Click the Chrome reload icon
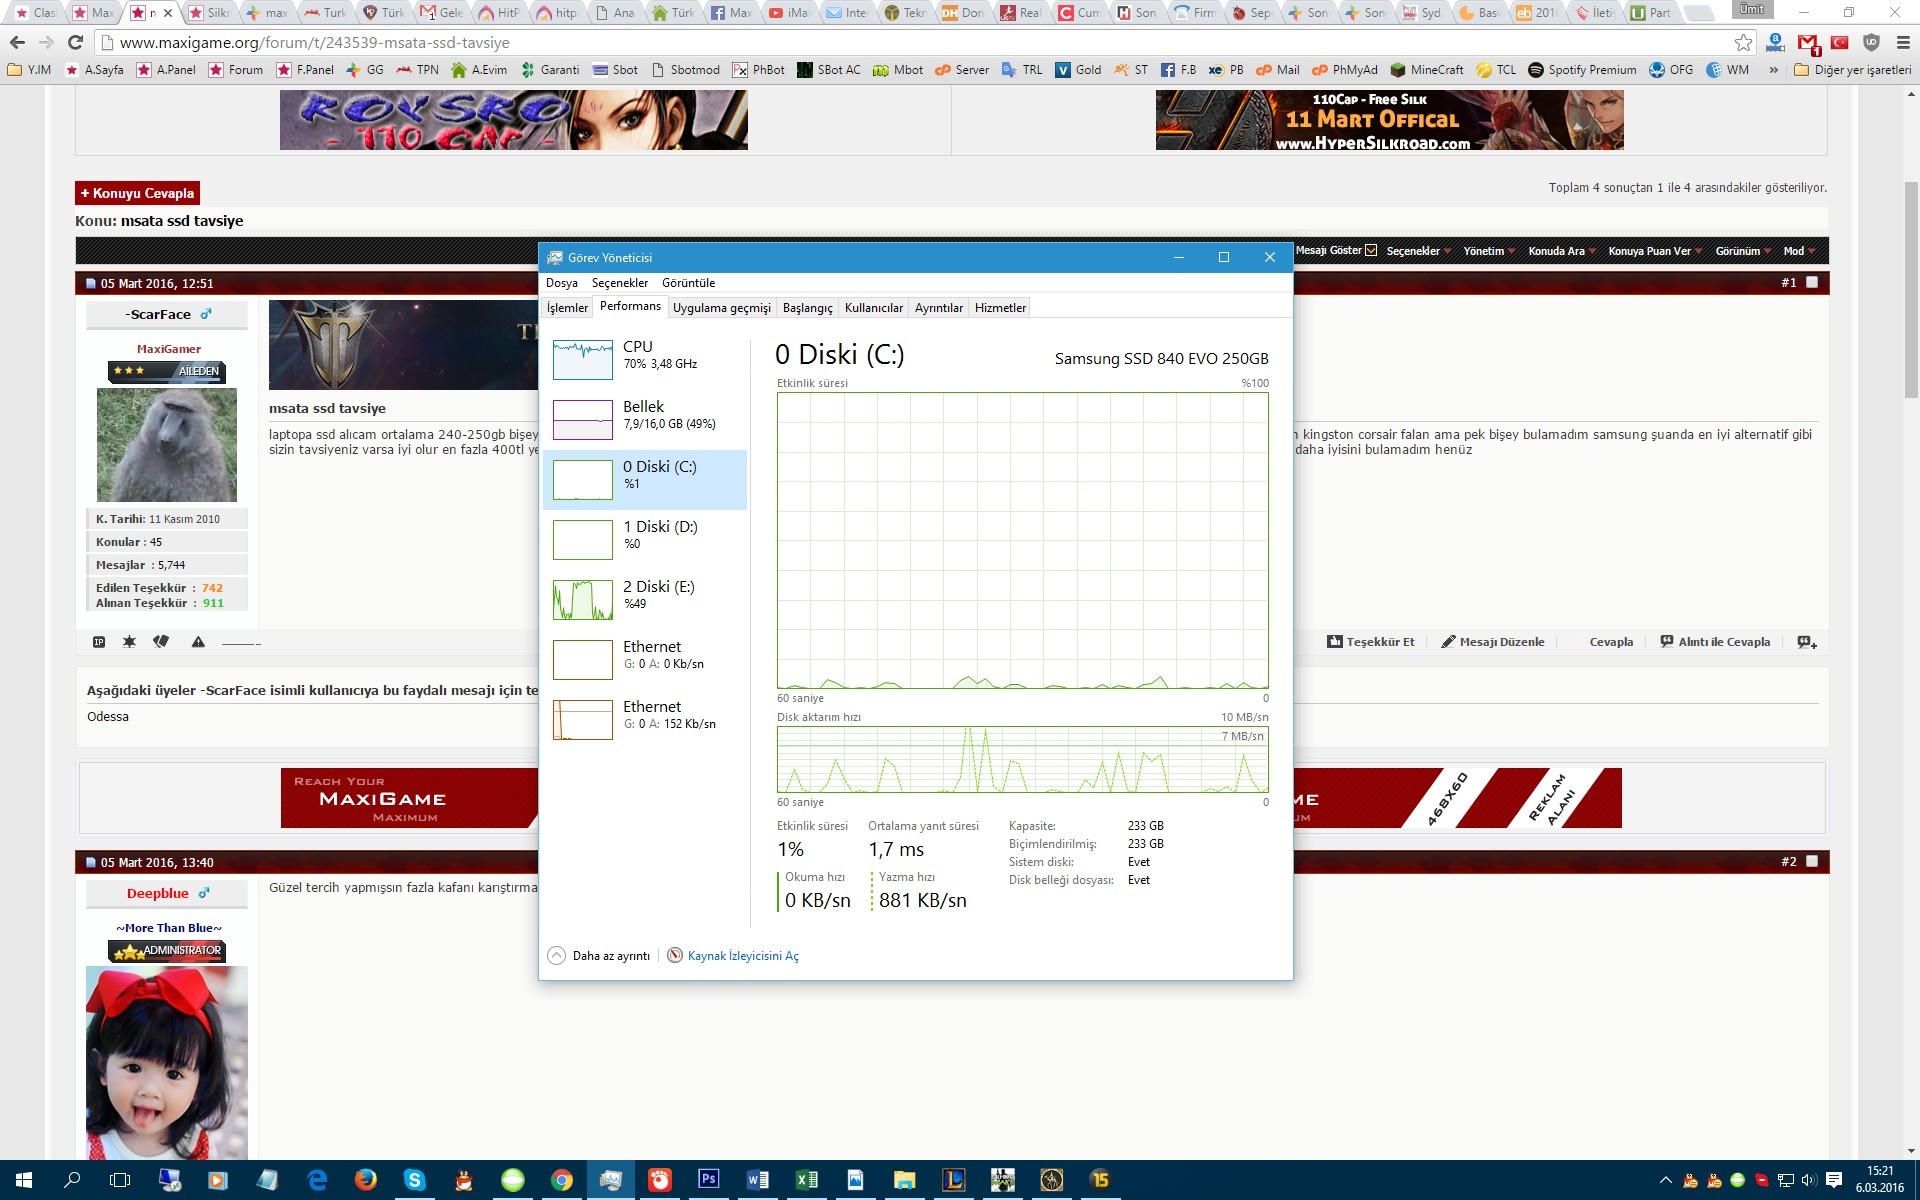This screenshot has width=1920, height=1200. [75, 42]
